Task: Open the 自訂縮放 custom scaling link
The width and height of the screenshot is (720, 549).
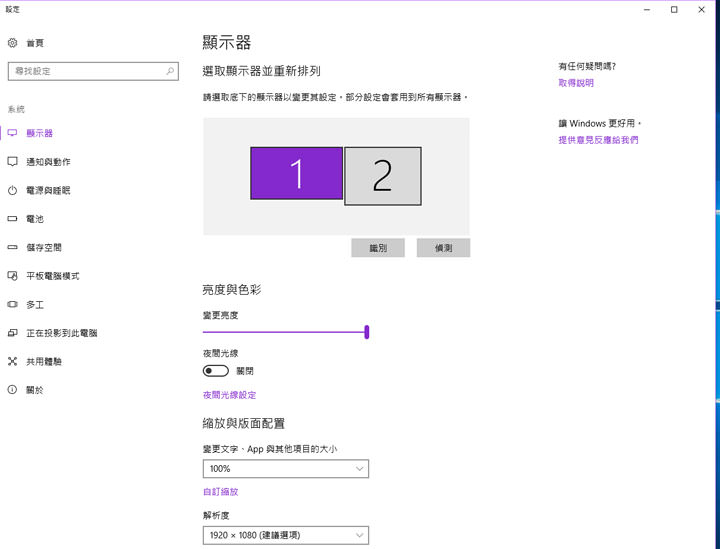Action: point(220,492)
